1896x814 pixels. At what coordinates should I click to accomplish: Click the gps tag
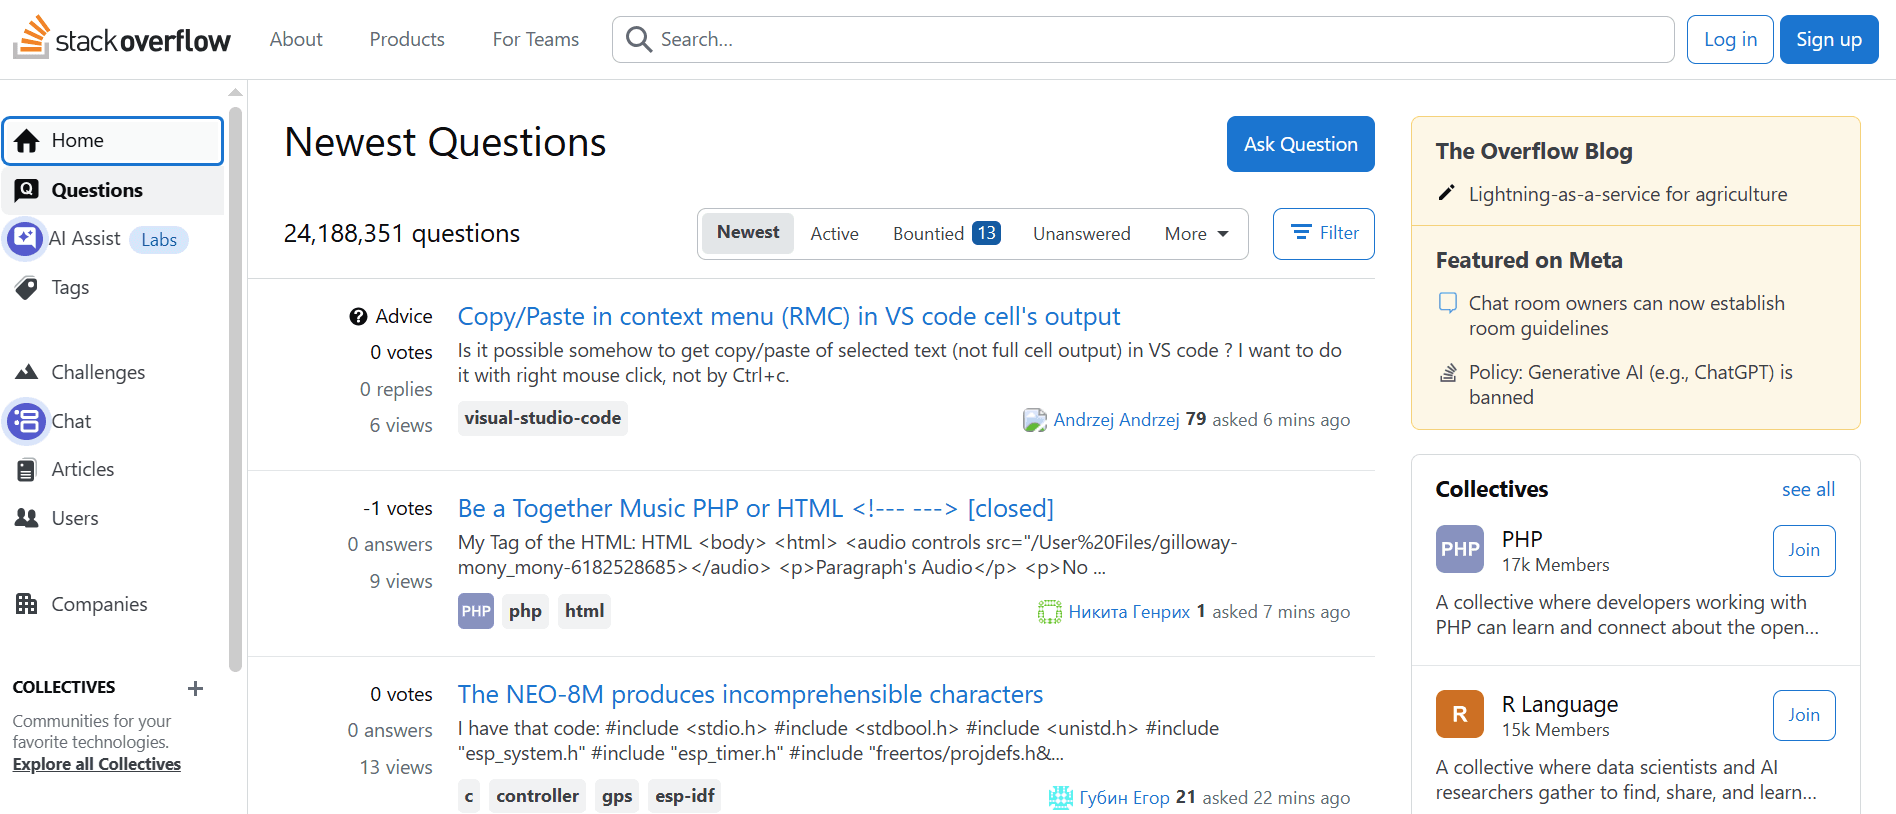[617, 796]
